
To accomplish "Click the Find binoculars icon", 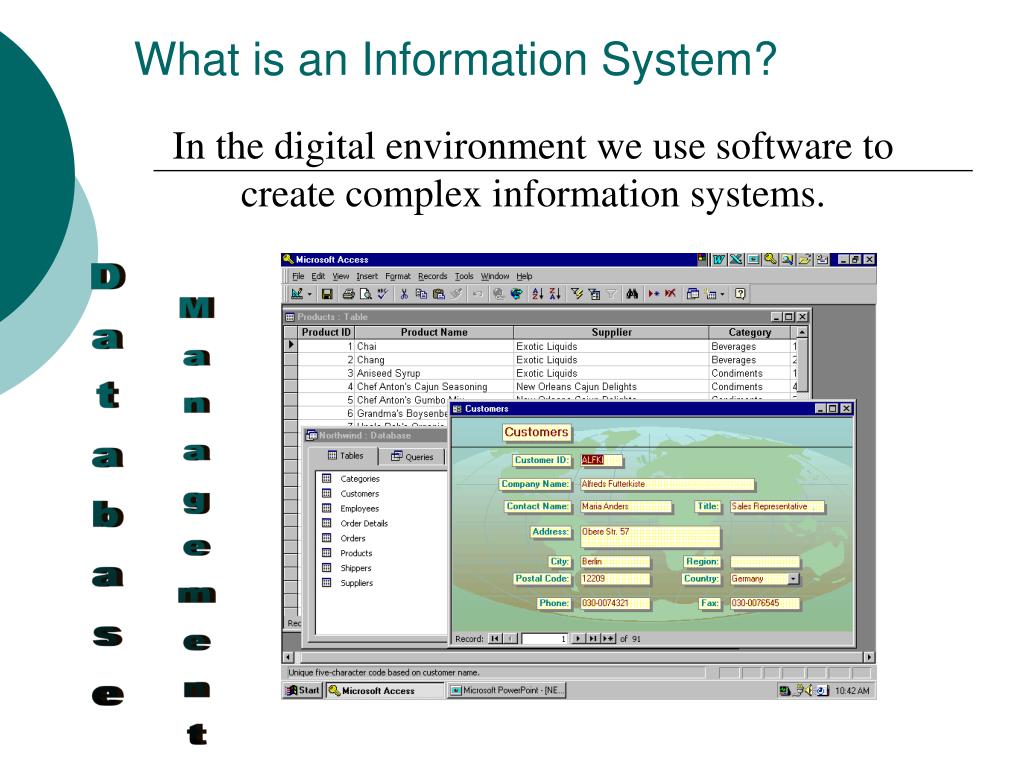I will tap(632, 294).
